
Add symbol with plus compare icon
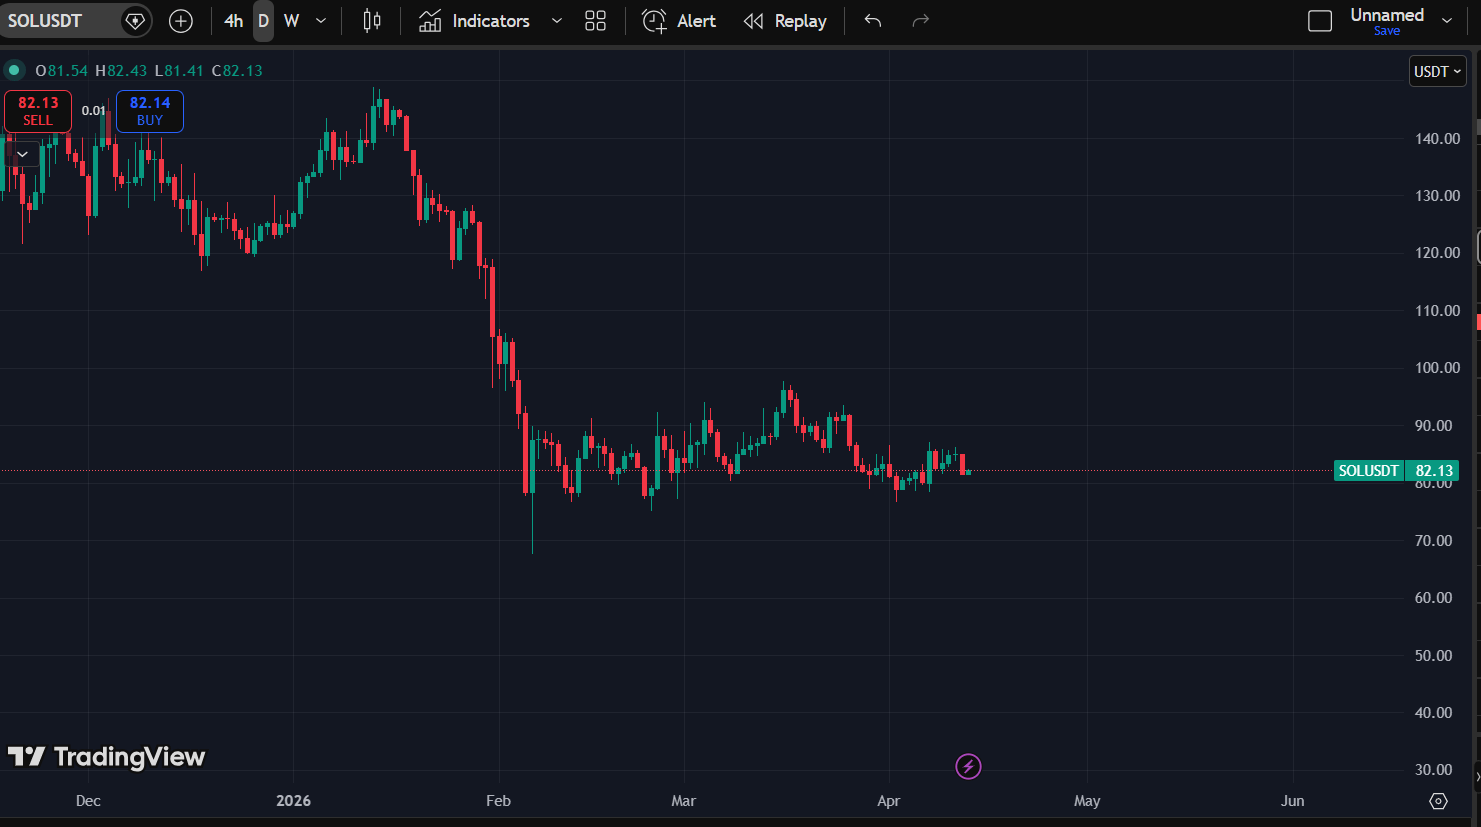pyautogui.click(x=181, y=21)
